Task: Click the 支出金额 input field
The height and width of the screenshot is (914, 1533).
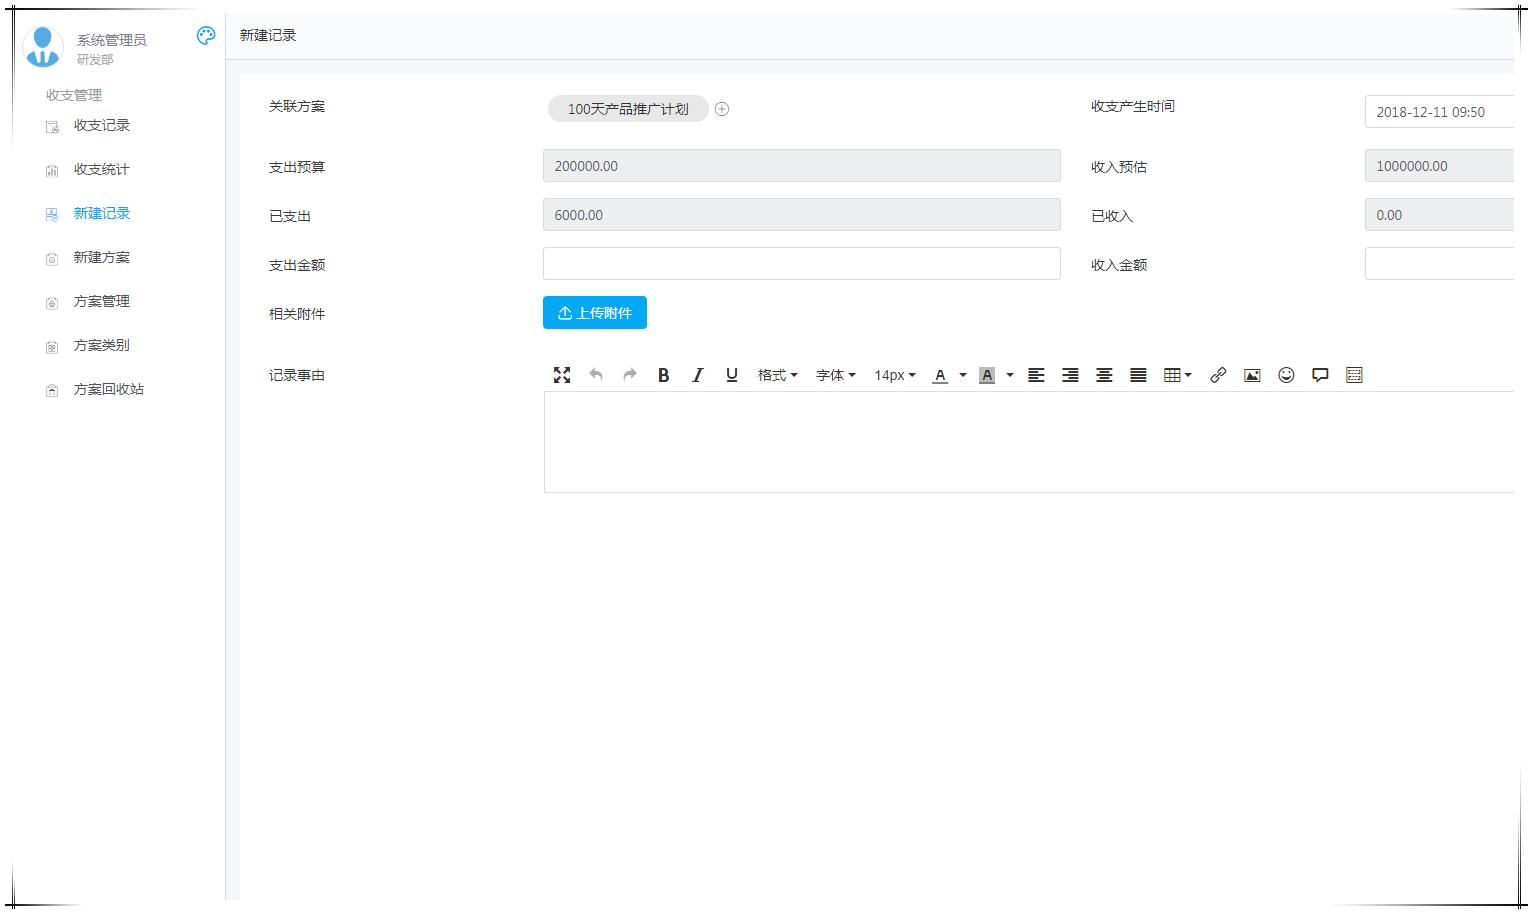Action: click(x=801, y=264)
